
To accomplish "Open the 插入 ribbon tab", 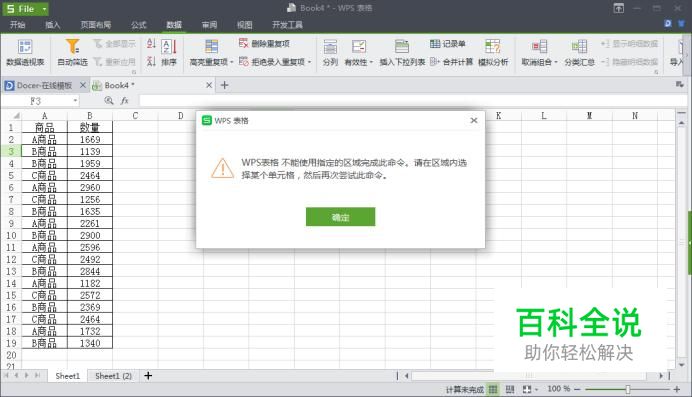I will tap(53, 25).
